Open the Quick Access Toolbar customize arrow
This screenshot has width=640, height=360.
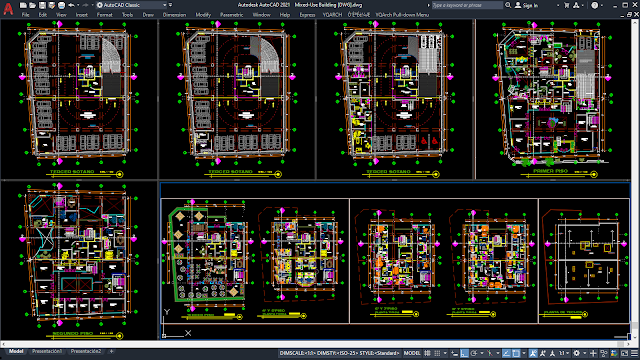coord(170,5)
